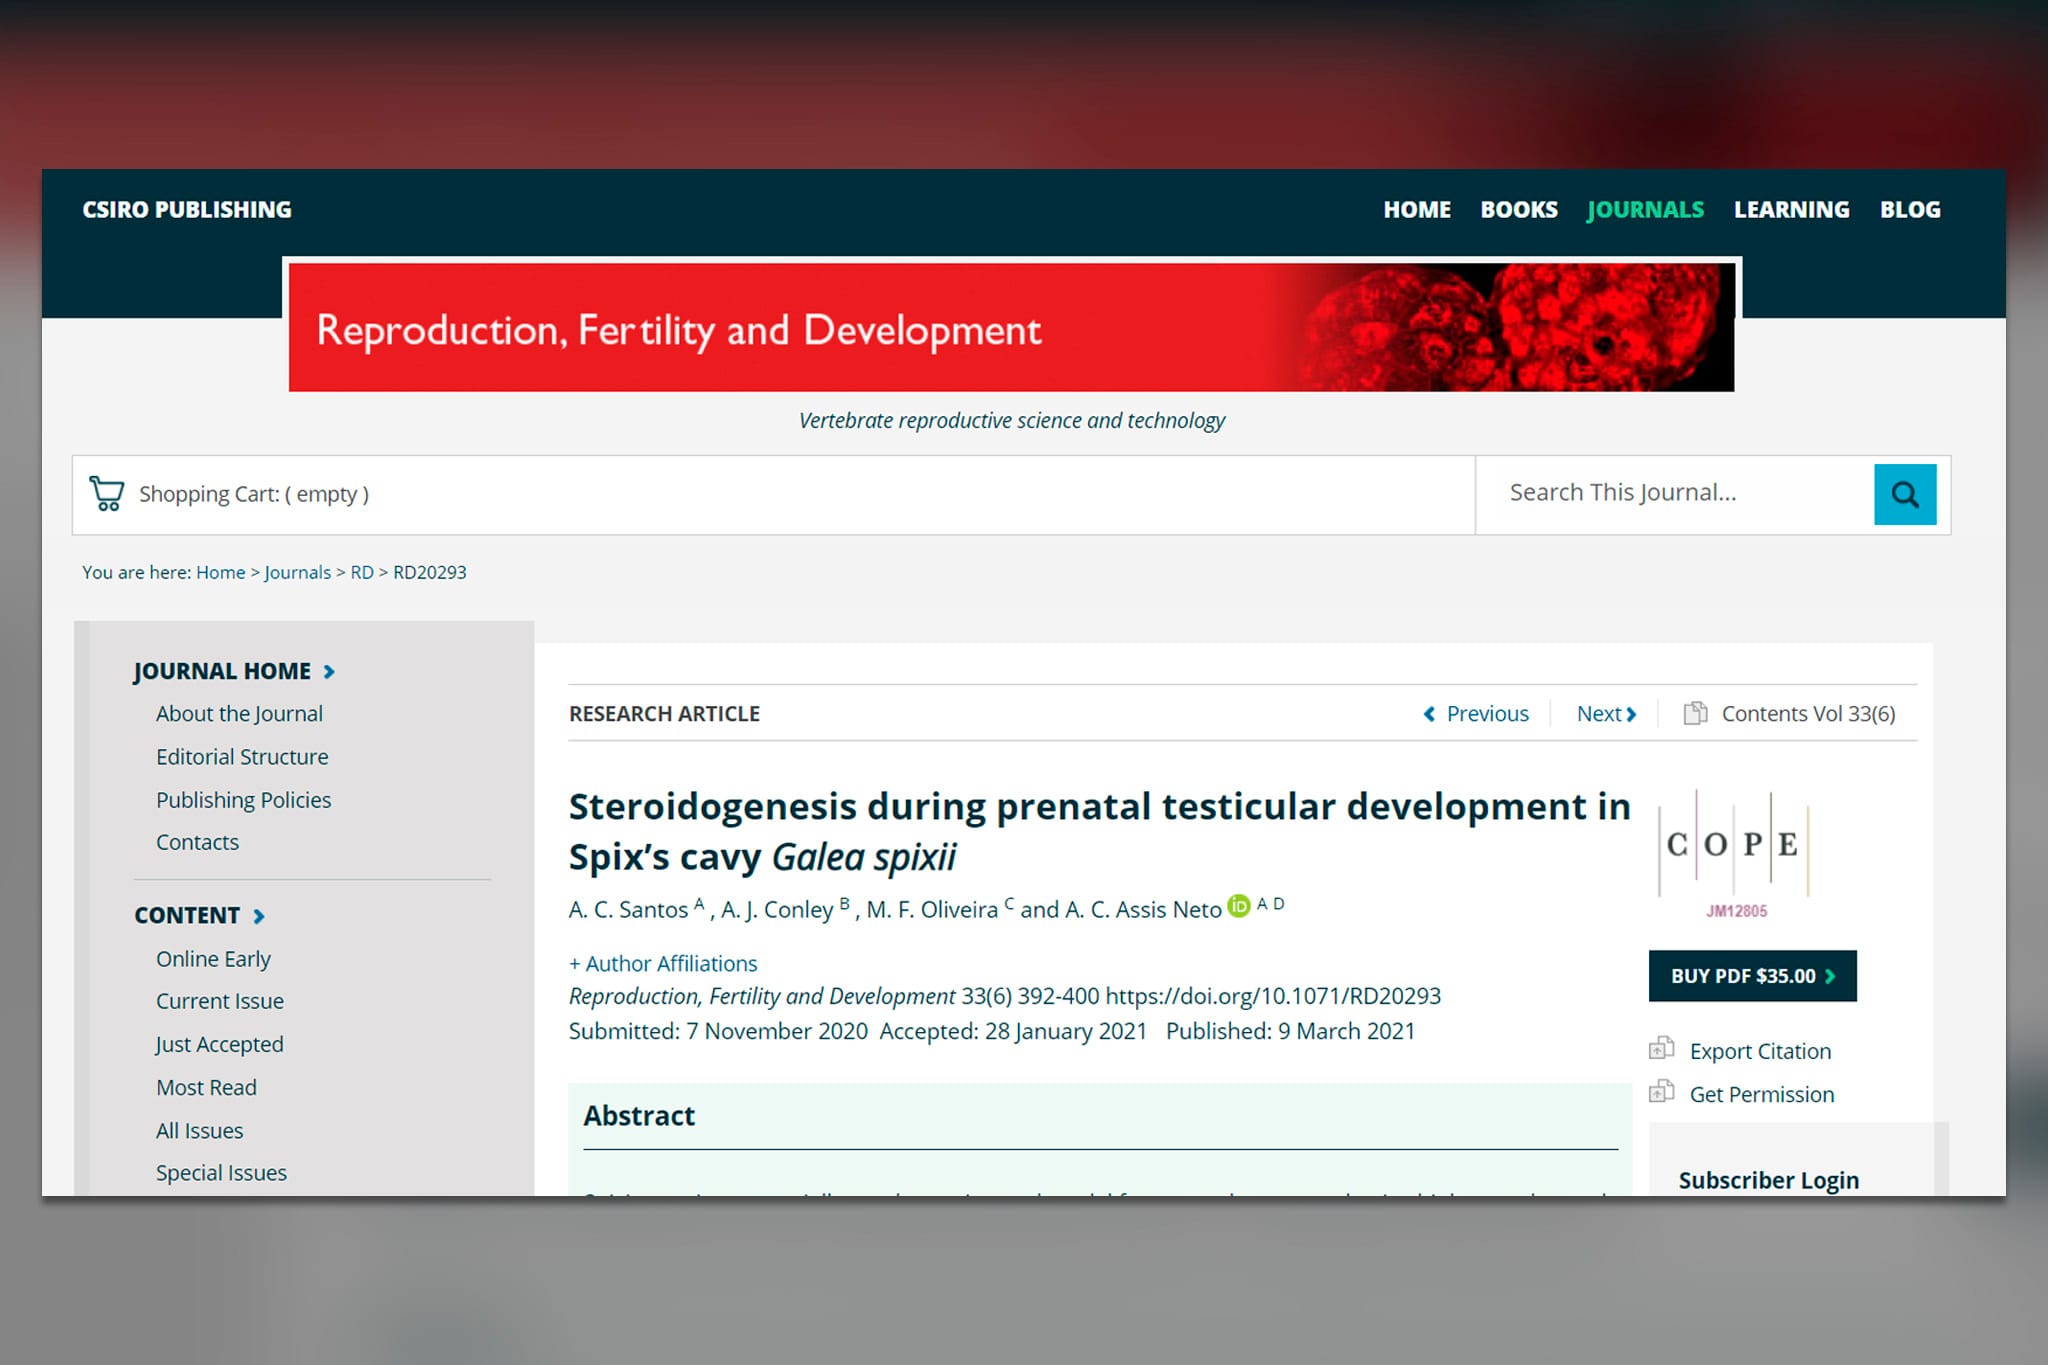Click the Published: 9 March 2021 text
This screenshot has width=2048, height=1365.
coord(1290,1031)
